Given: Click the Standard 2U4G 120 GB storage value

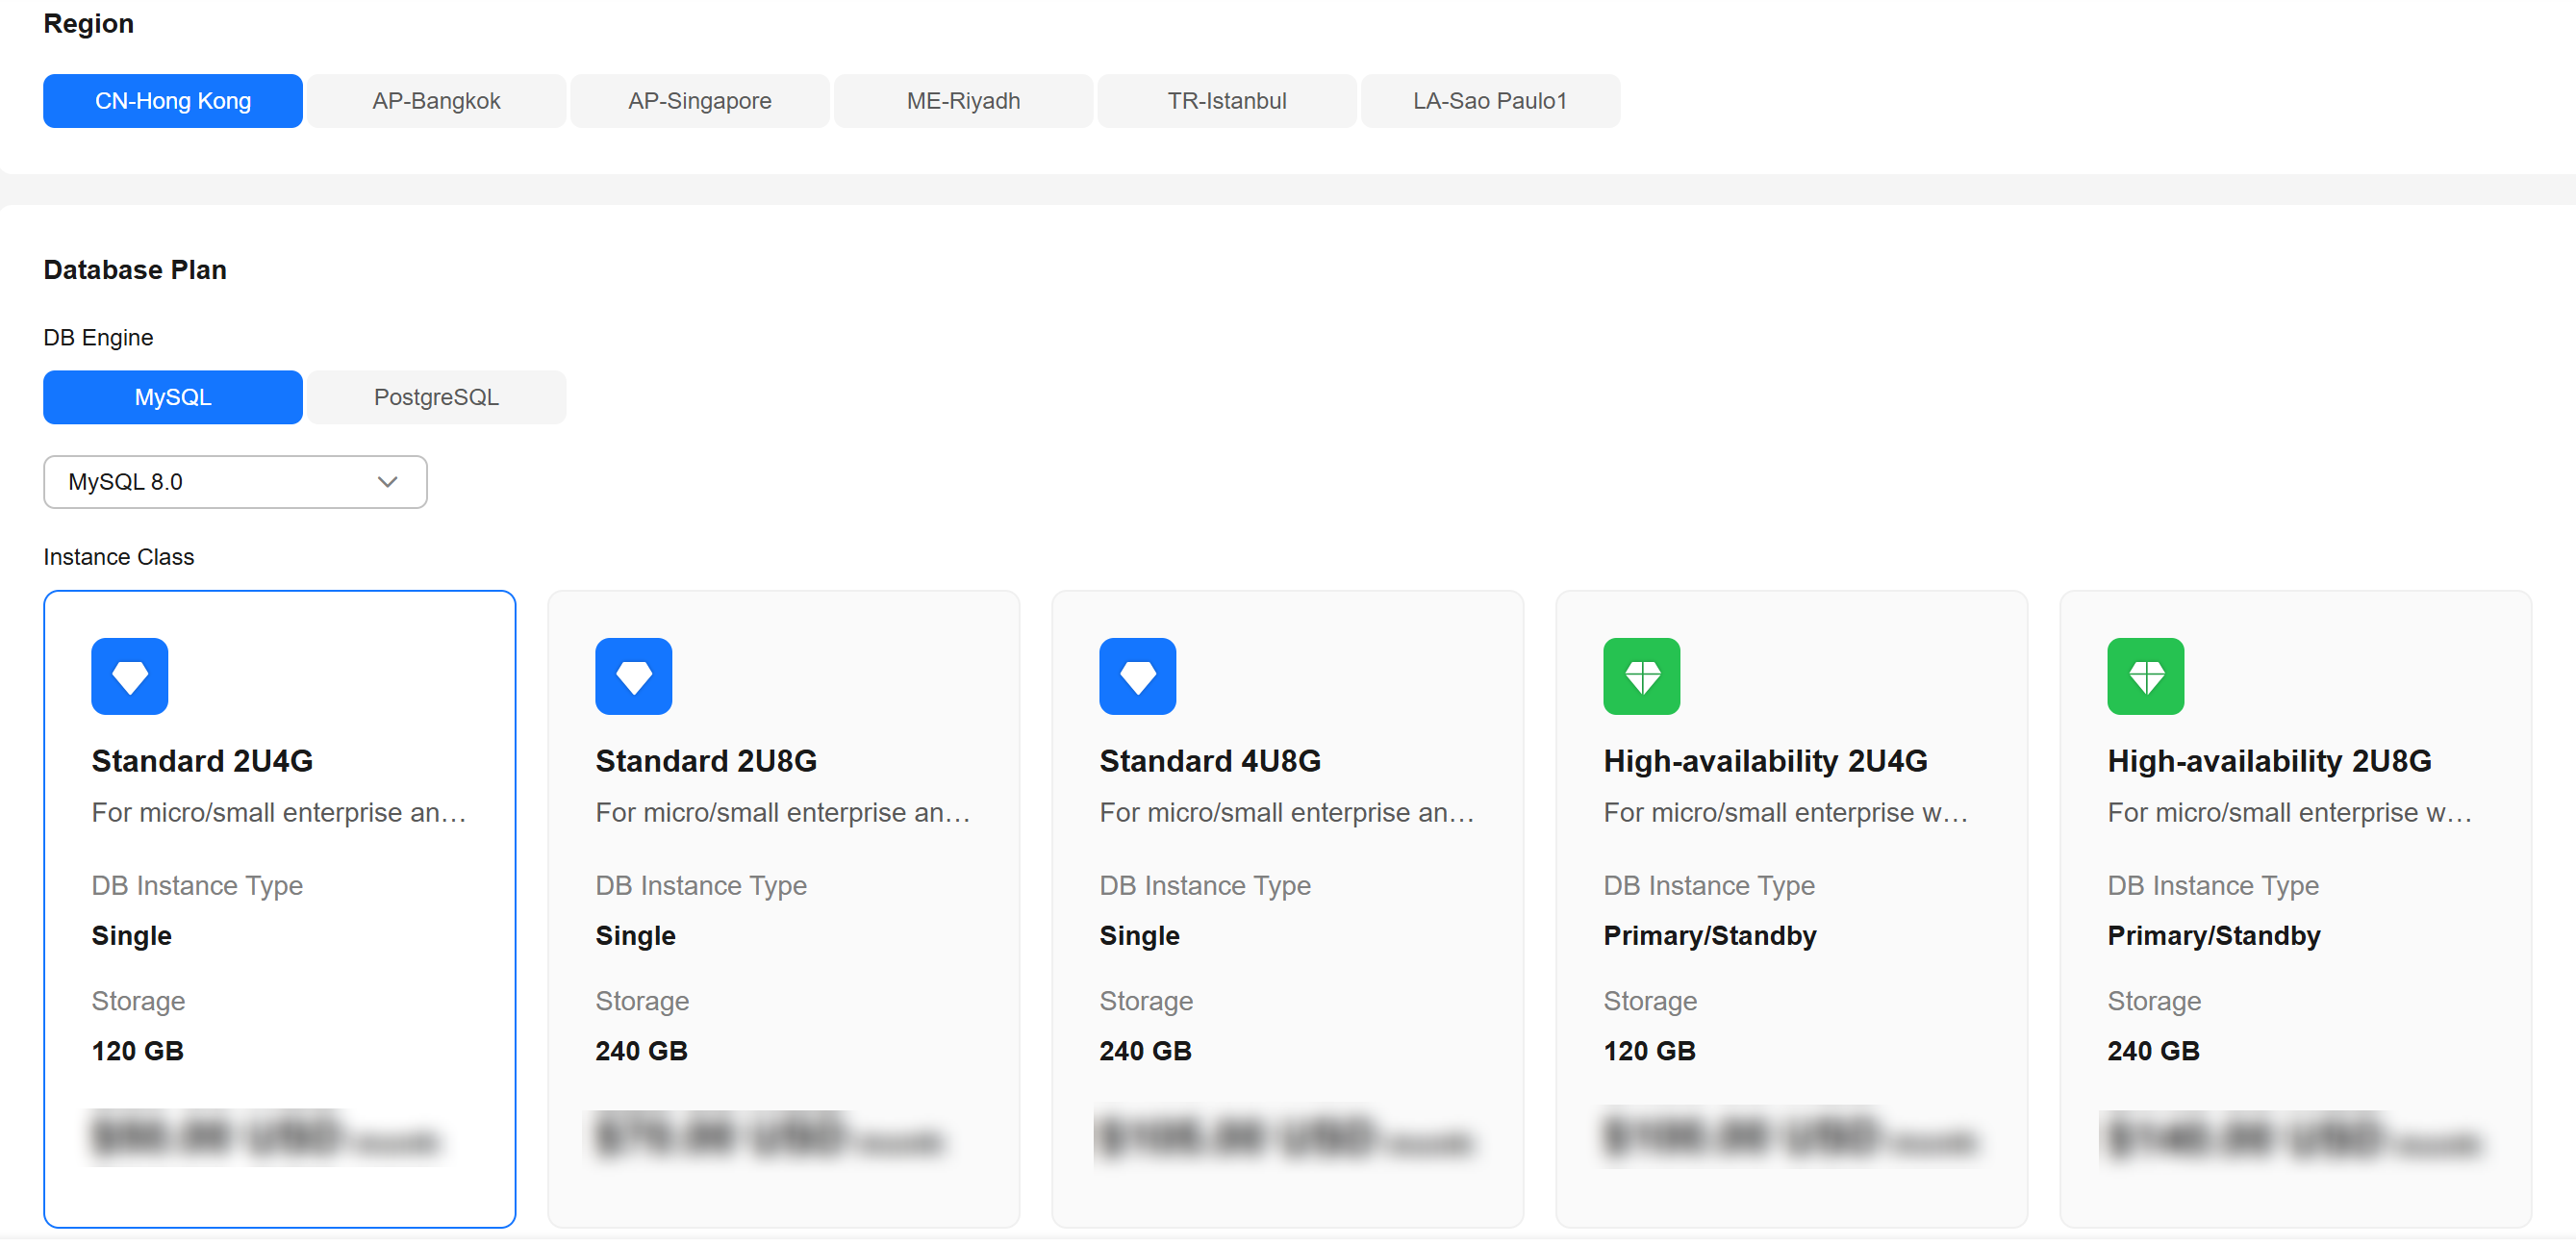Looking at the screenshot, I should click(138, 1052).
